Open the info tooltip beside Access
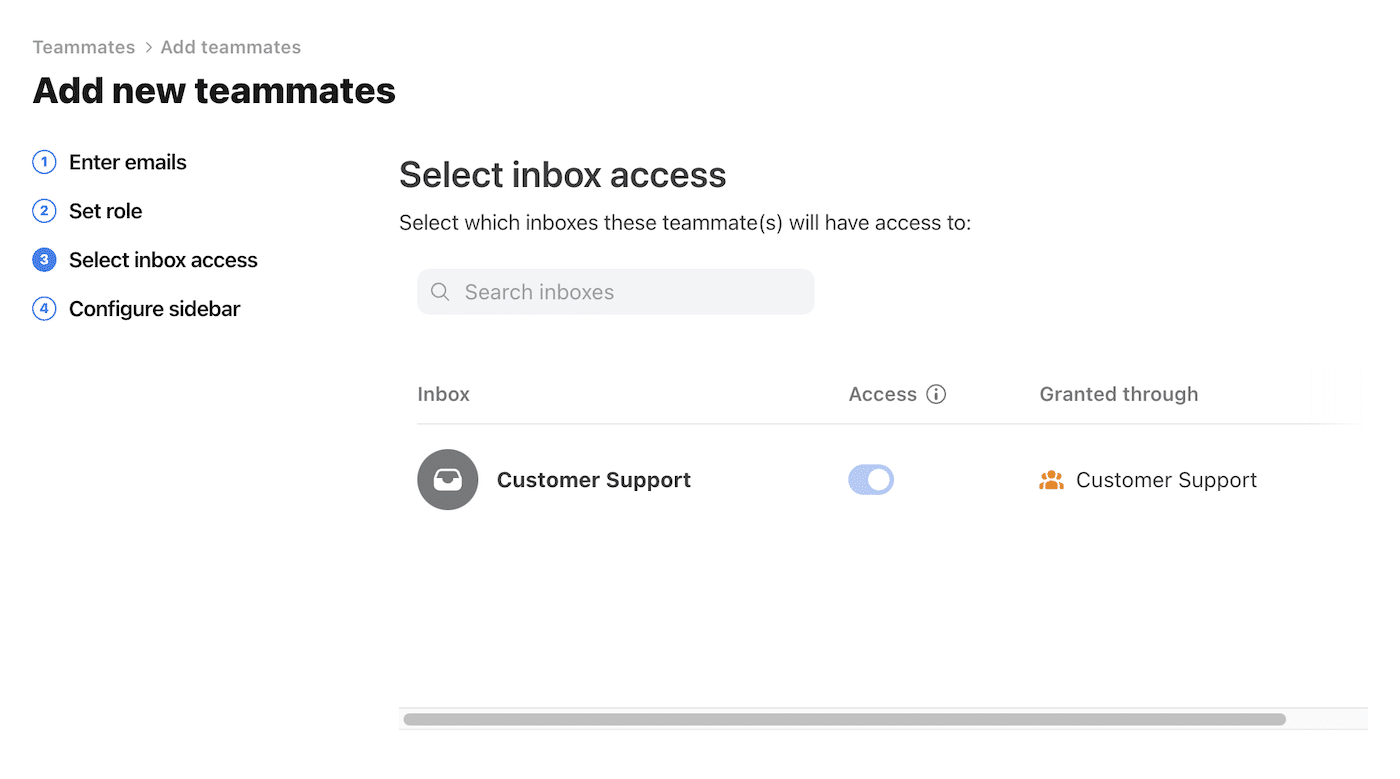The height and width of the screenshot is (779, 1400). (937, 394)
